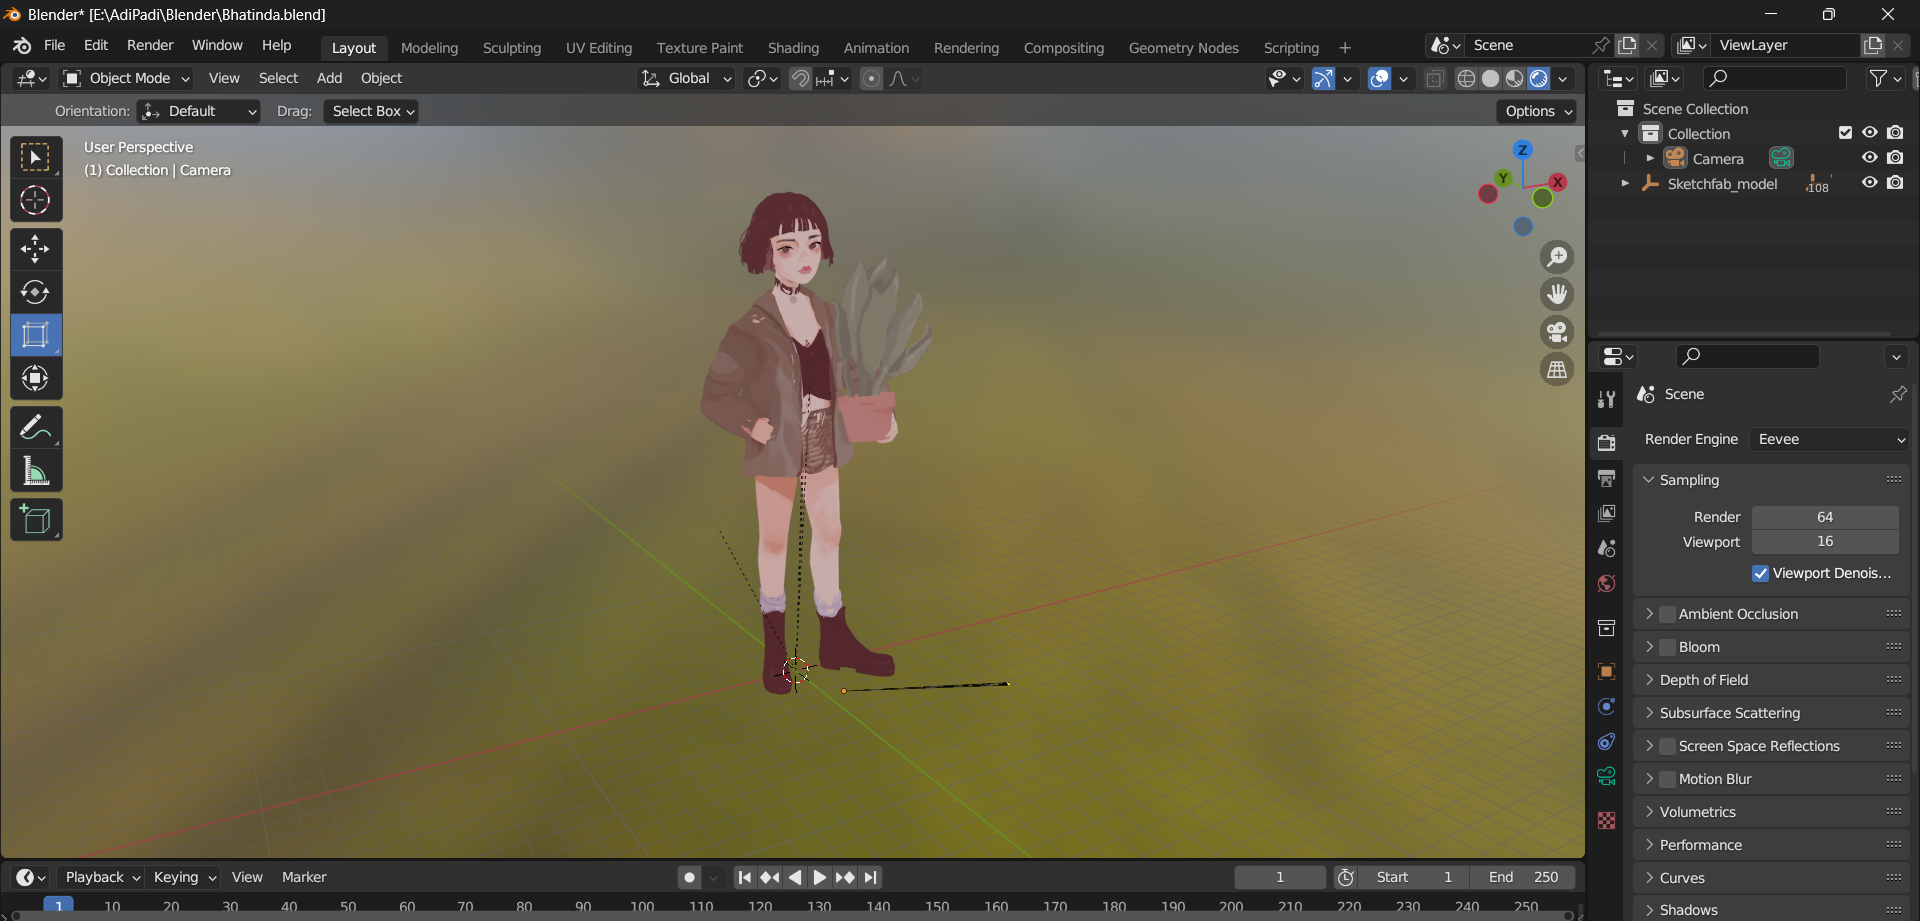Select the Transform tool

point(36,378)
